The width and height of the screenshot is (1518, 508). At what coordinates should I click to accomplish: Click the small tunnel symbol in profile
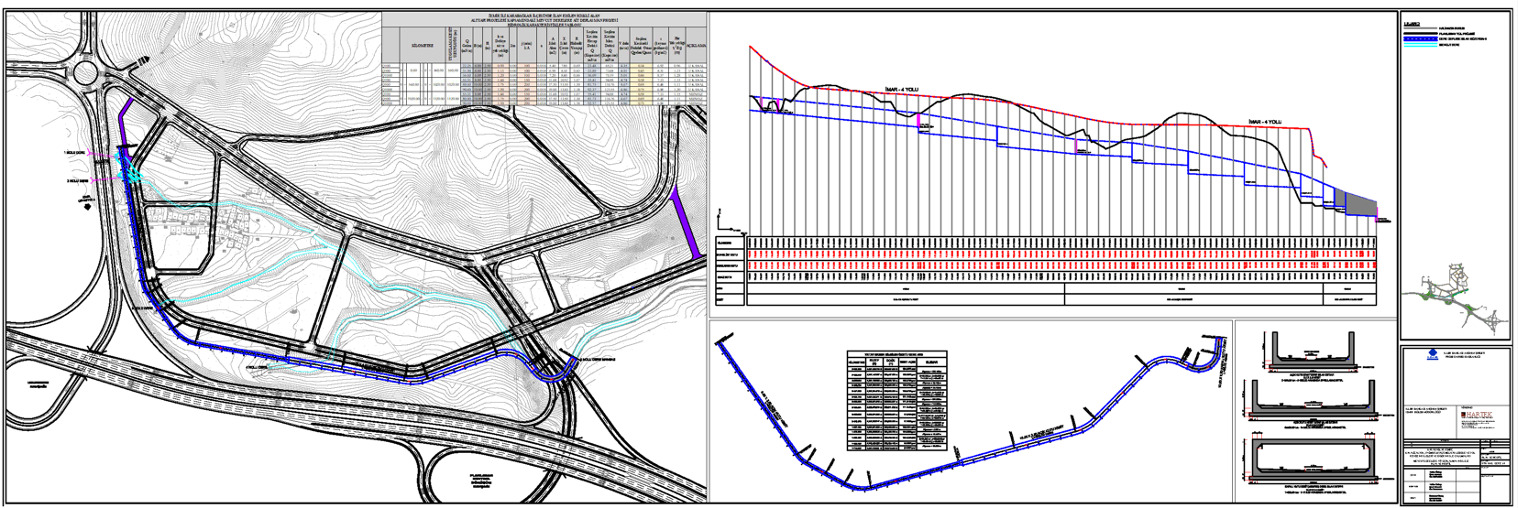pyautogui.click(x=771, y=105)
